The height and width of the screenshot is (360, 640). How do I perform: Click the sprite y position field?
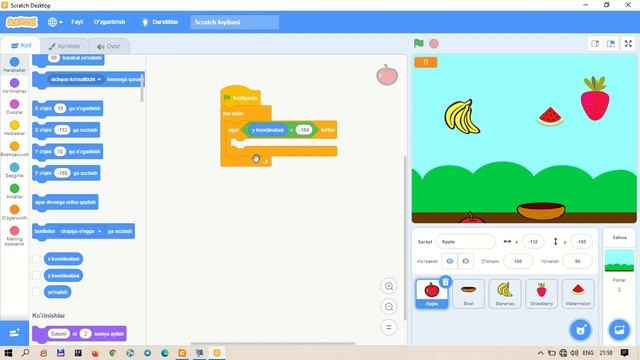pyautogui.click(x=581, y=242)
